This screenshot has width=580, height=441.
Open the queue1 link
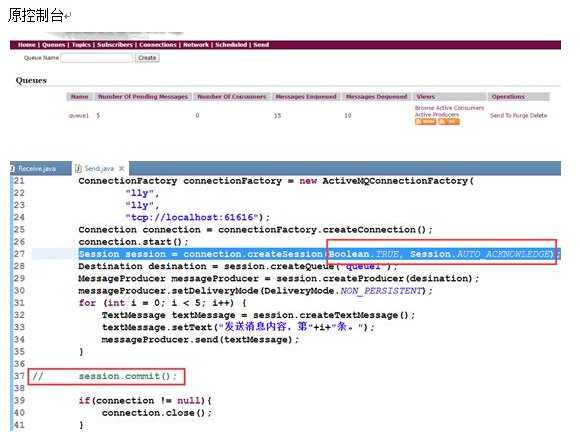[79, 115]
